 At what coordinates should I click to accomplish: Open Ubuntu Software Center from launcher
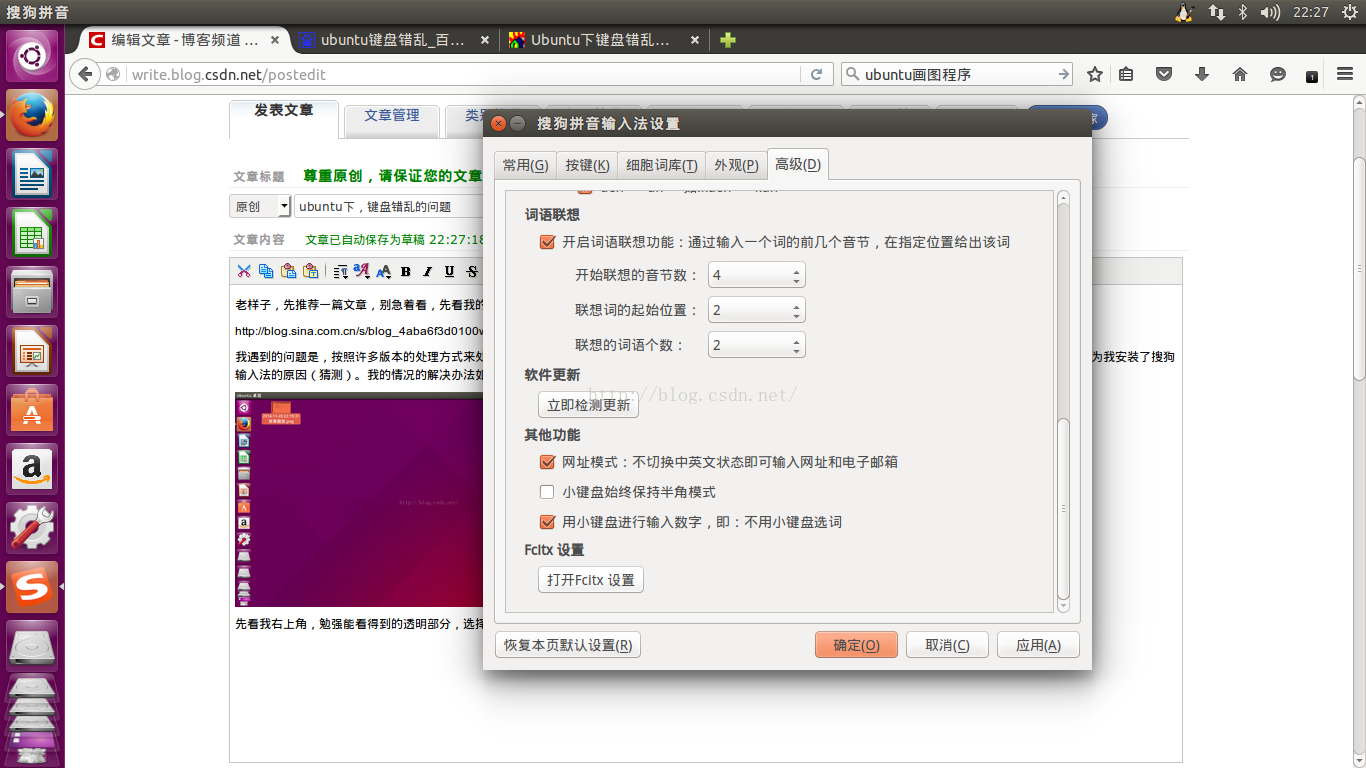pos(33,410)
